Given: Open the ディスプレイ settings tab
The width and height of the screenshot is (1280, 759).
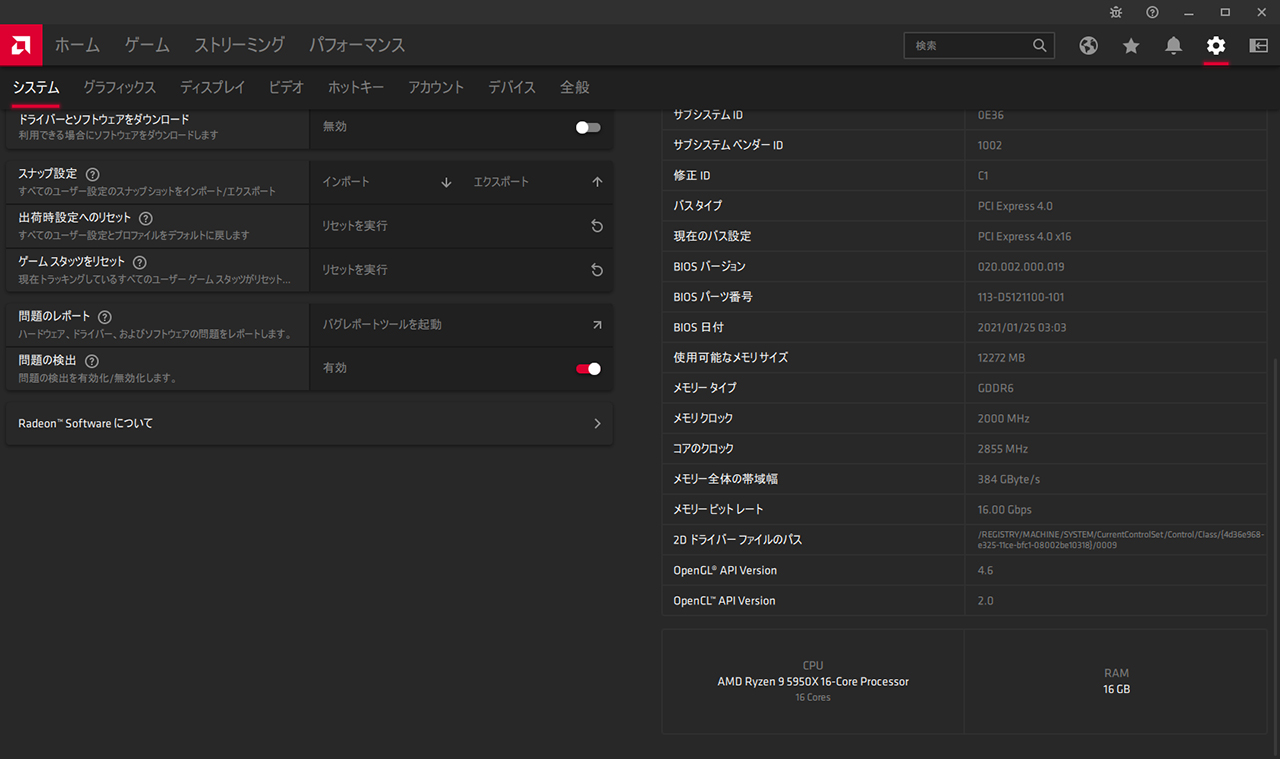Looking at the screenshot, I should pos(212,88).
